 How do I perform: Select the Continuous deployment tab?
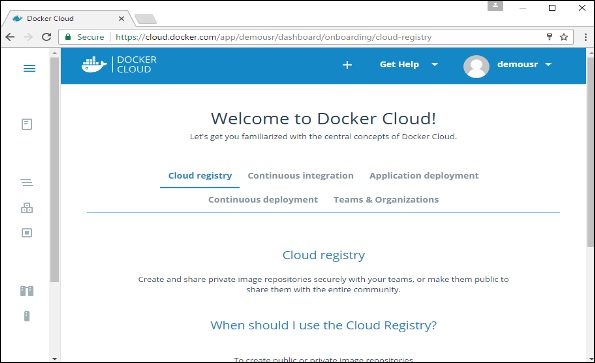point(263,200)
